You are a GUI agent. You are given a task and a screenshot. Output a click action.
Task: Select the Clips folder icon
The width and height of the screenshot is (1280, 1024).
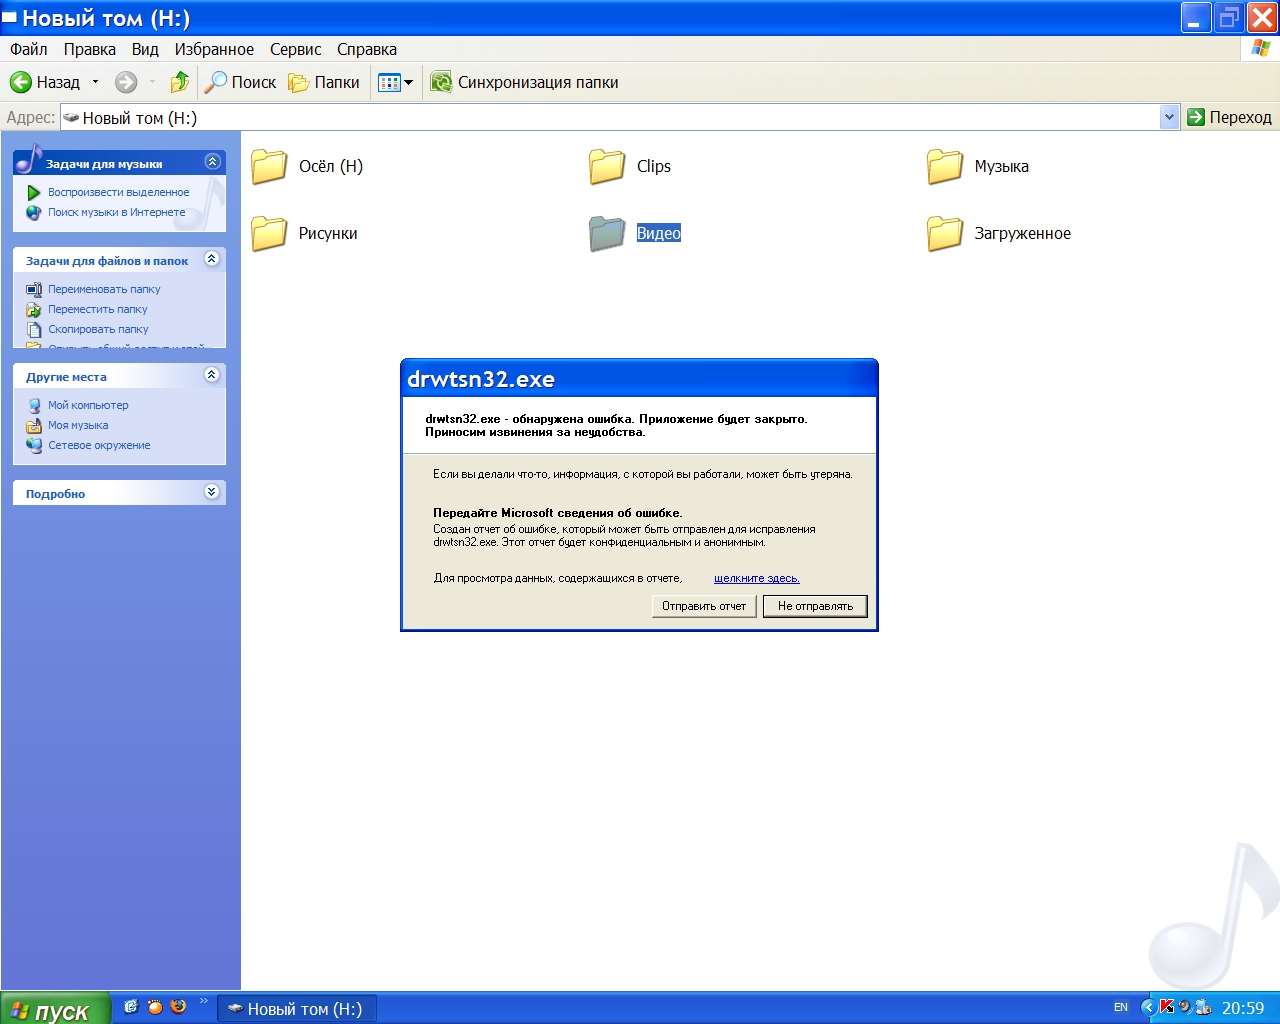607,167
